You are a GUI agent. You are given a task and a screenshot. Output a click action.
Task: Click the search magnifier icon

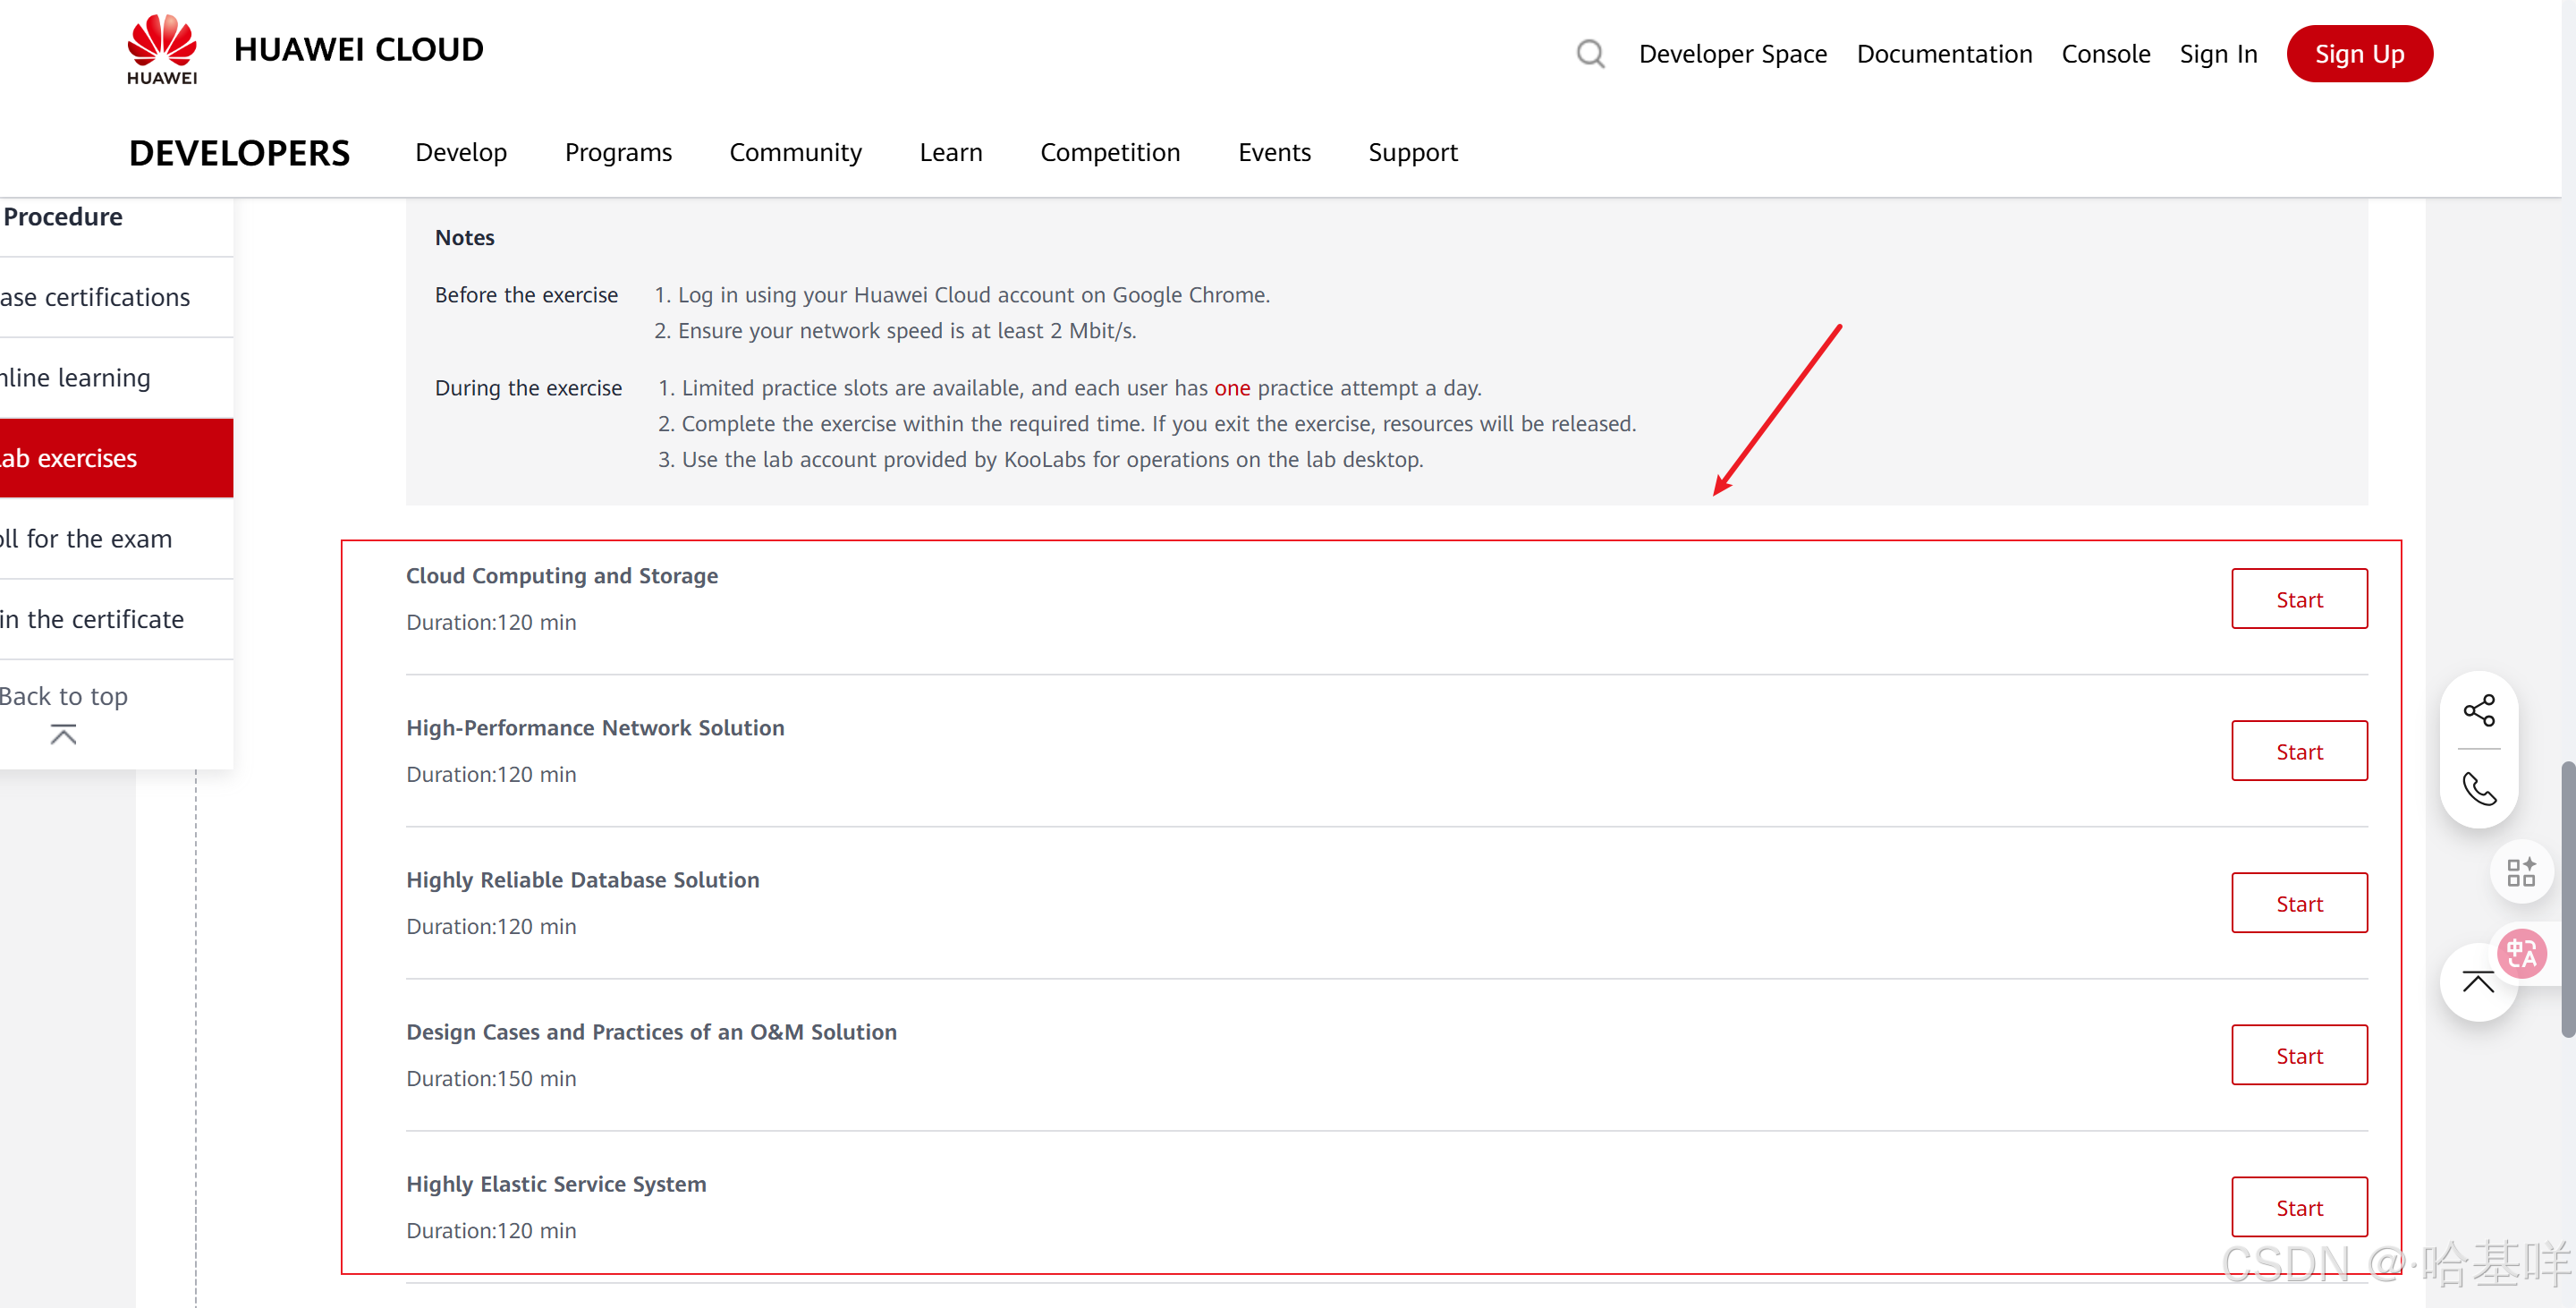tap(1590, 54)
